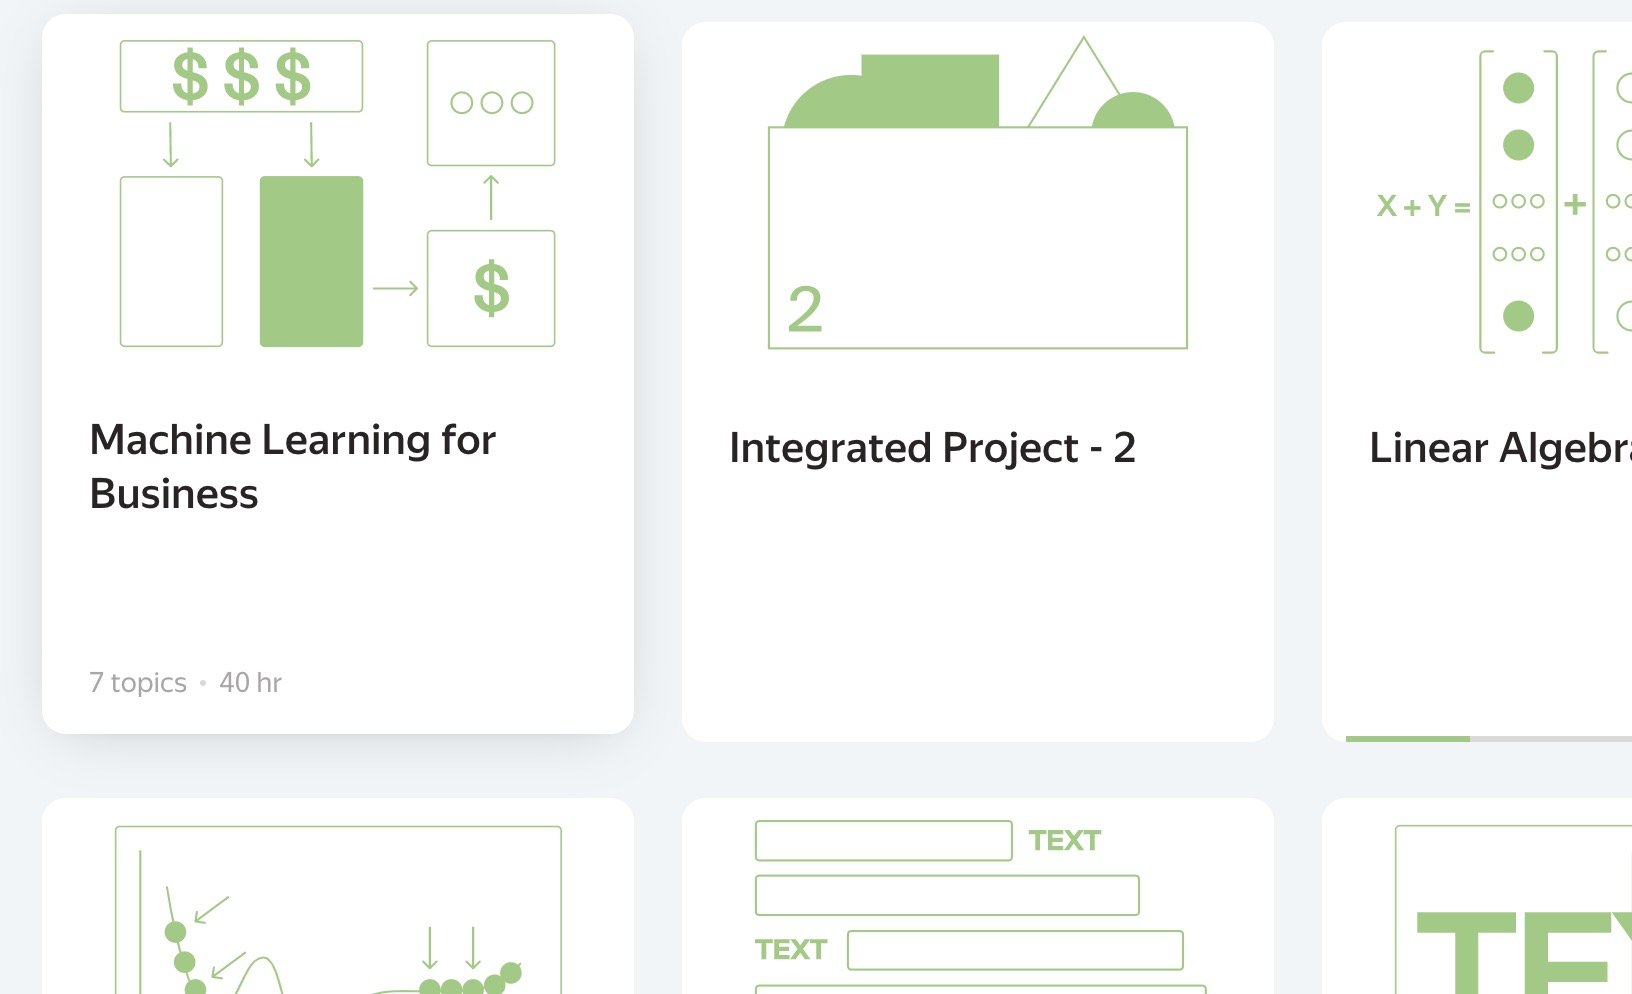Viewport: 1632px width, 994px height.
Task: Click the solid green rectangle in flowchart
Action: [311, 261]
